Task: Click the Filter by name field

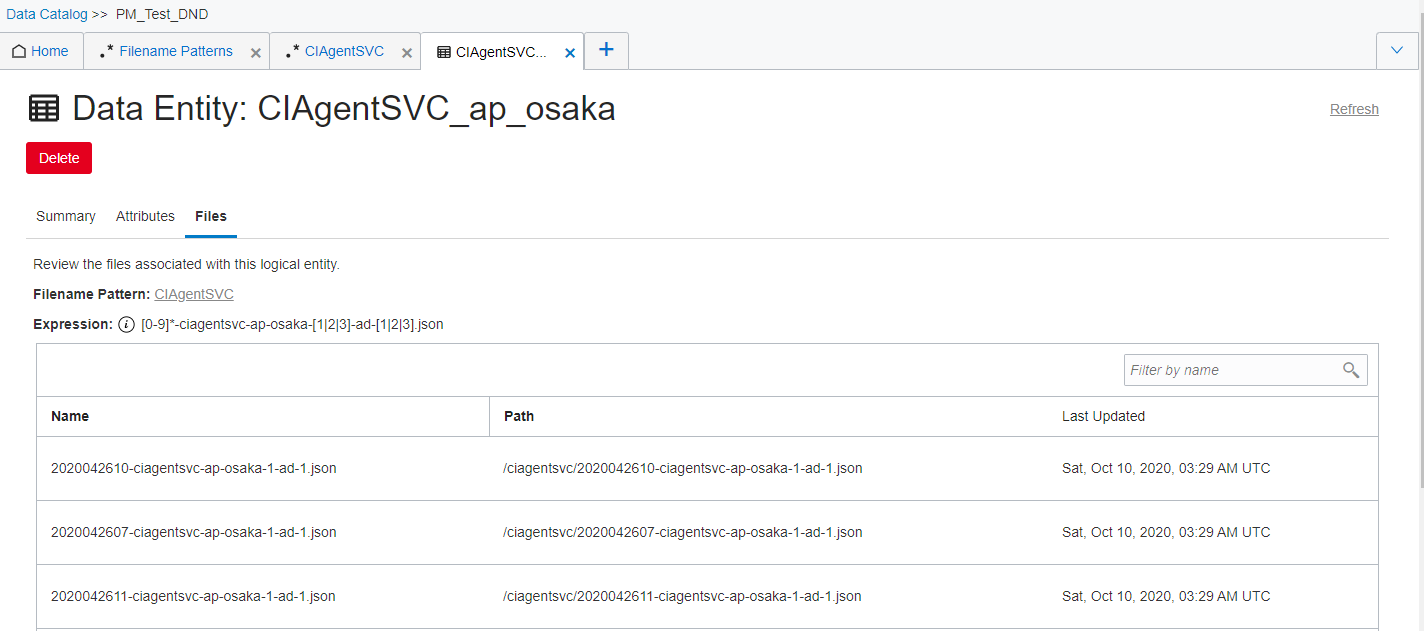Action: (1232, 371)
